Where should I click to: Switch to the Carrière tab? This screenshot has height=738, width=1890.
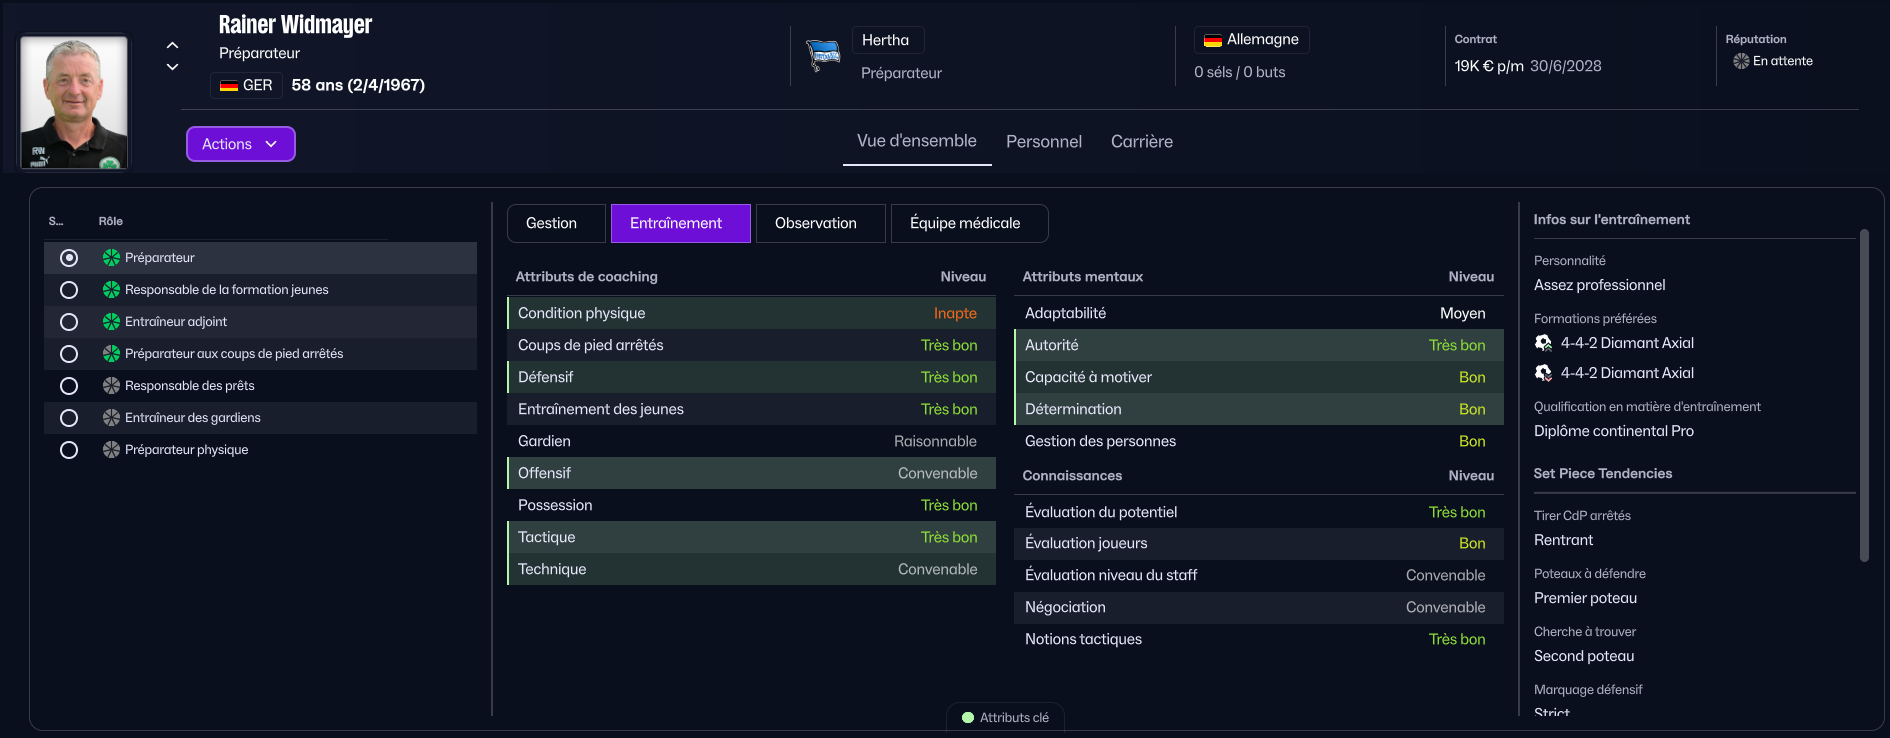(1141, 142)
